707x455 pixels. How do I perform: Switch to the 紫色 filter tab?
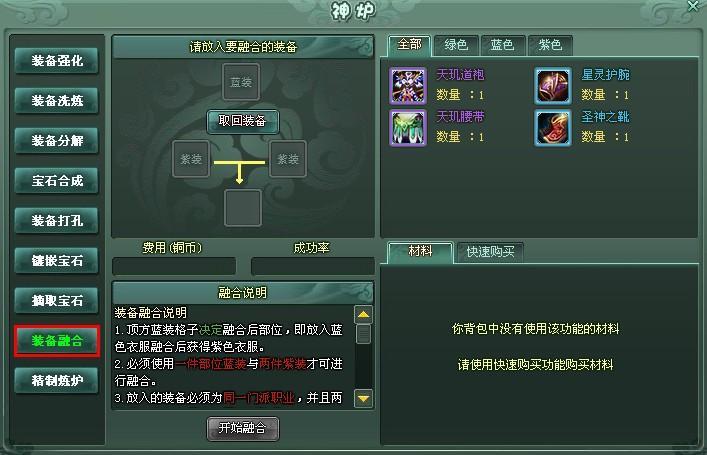[x=550, y=45]
